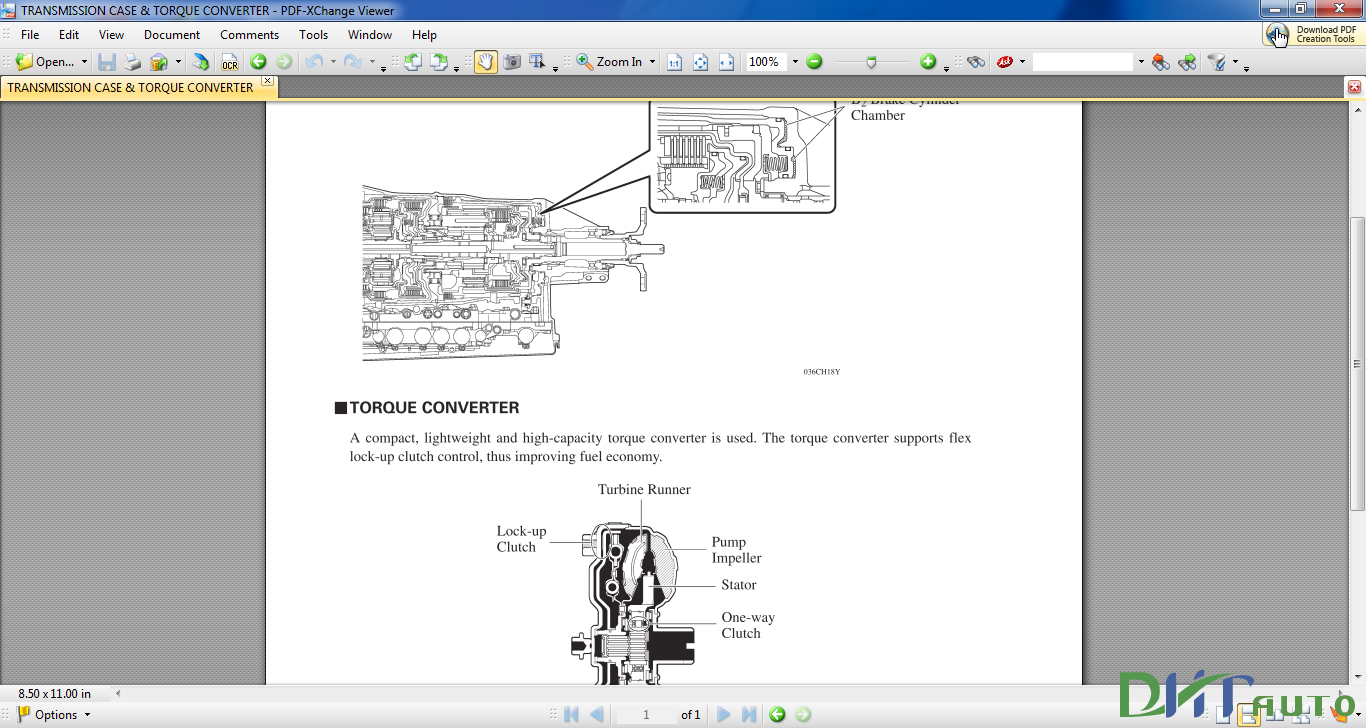Open the Tools menu
This screenshot has height=728, width=1366.
[x=313, y=34]
